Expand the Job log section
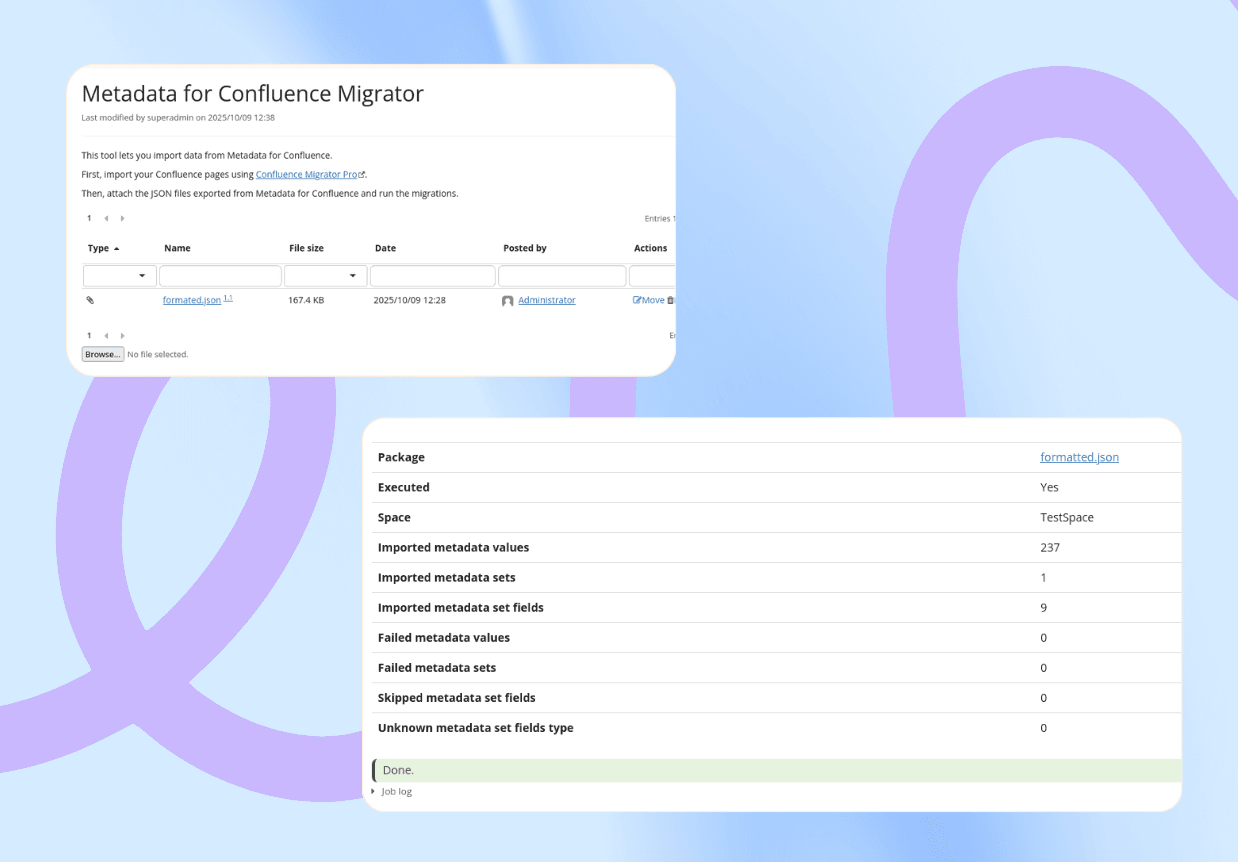This screenshot has height=862, width=1238. tap(392, 791)
